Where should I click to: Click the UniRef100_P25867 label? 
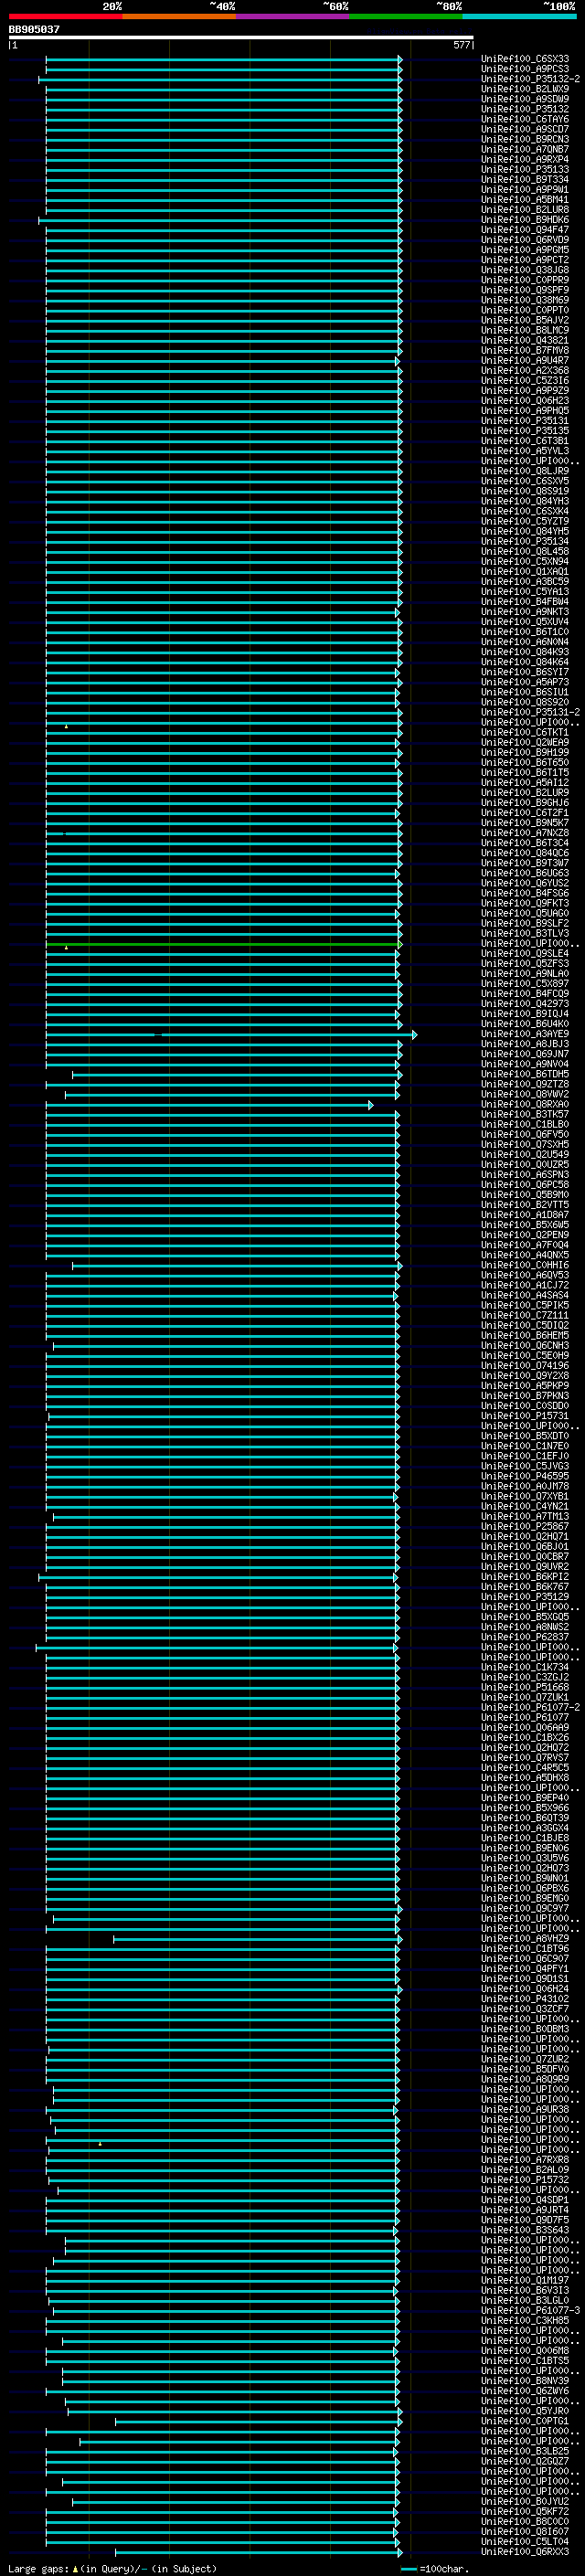525,1526
